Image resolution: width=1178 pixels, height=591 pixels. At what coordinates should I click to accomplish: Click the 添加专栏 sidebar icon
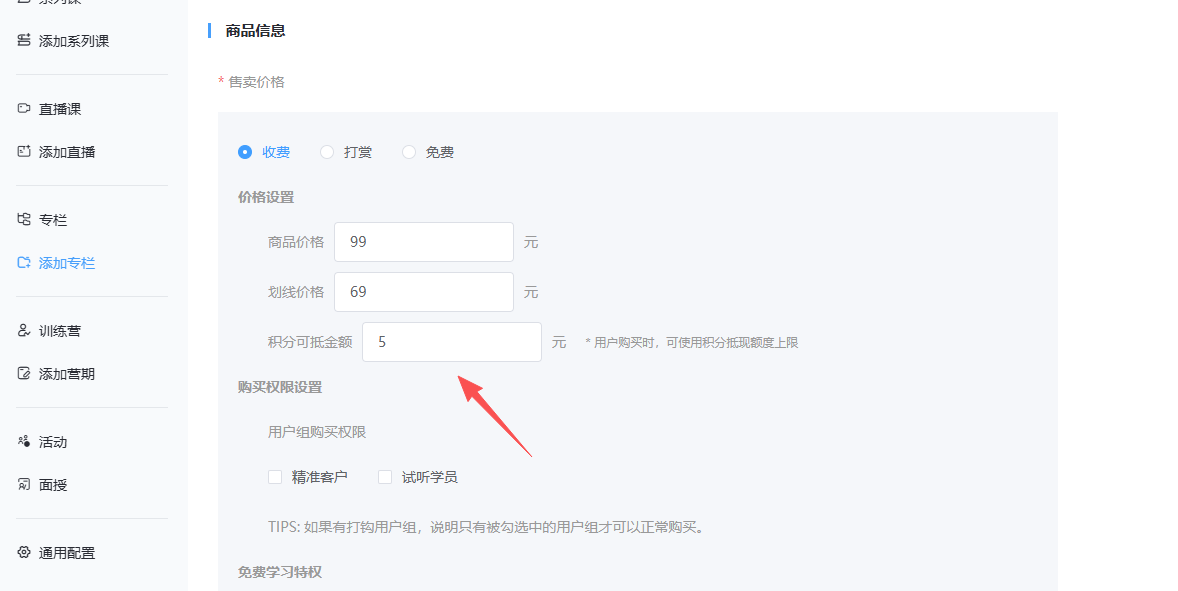coord(24,263)
